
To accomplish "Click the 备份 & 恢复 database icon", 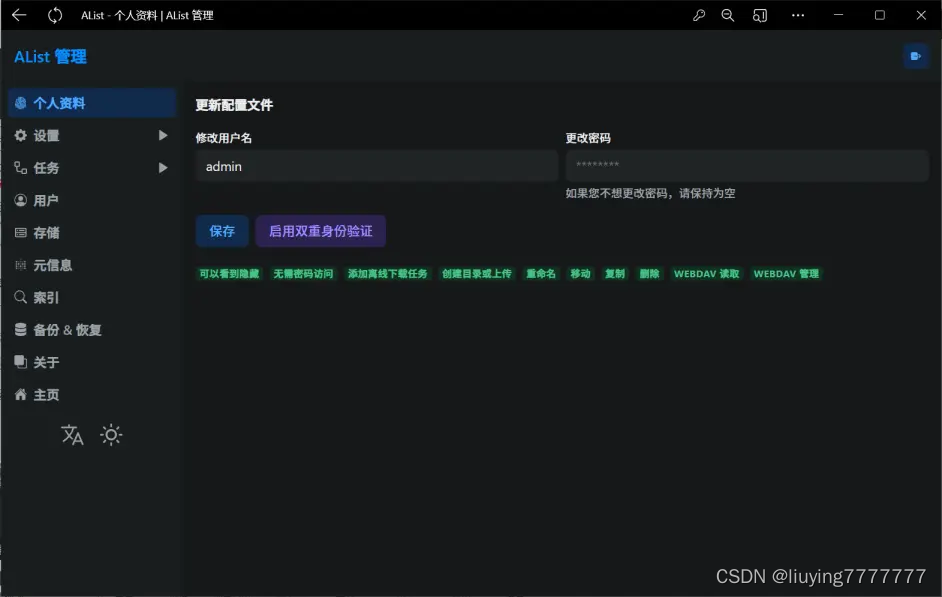I will coord(20,329).
